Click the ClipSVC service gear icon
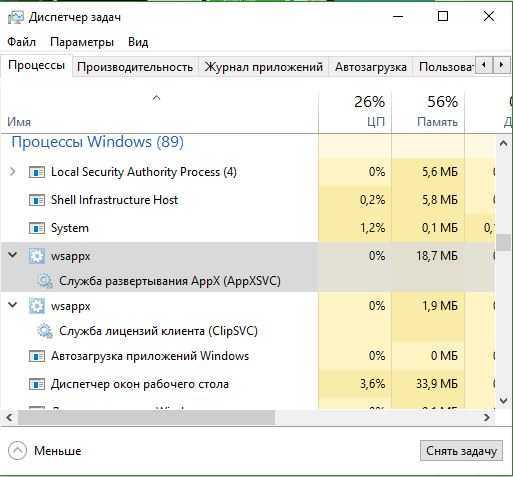The image size is (513, 477). 45,331
